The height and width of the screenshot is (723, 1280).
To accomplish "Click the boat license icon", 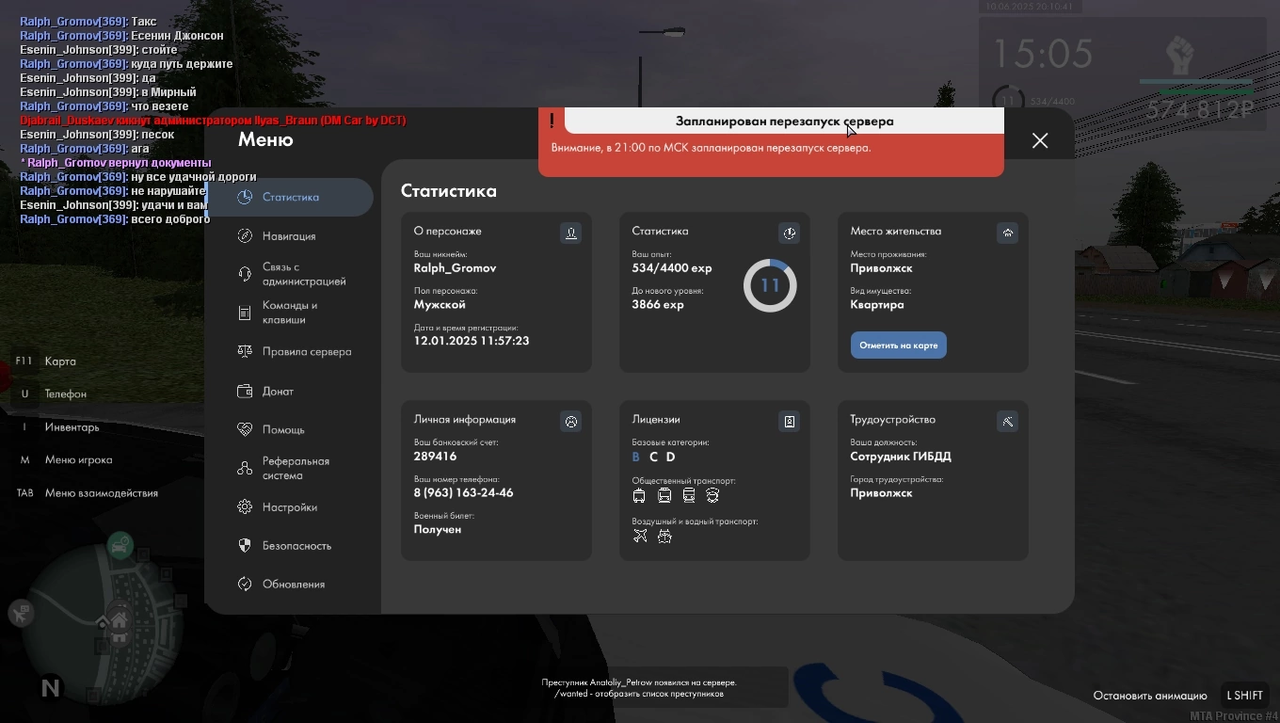I will coord(664,536).
